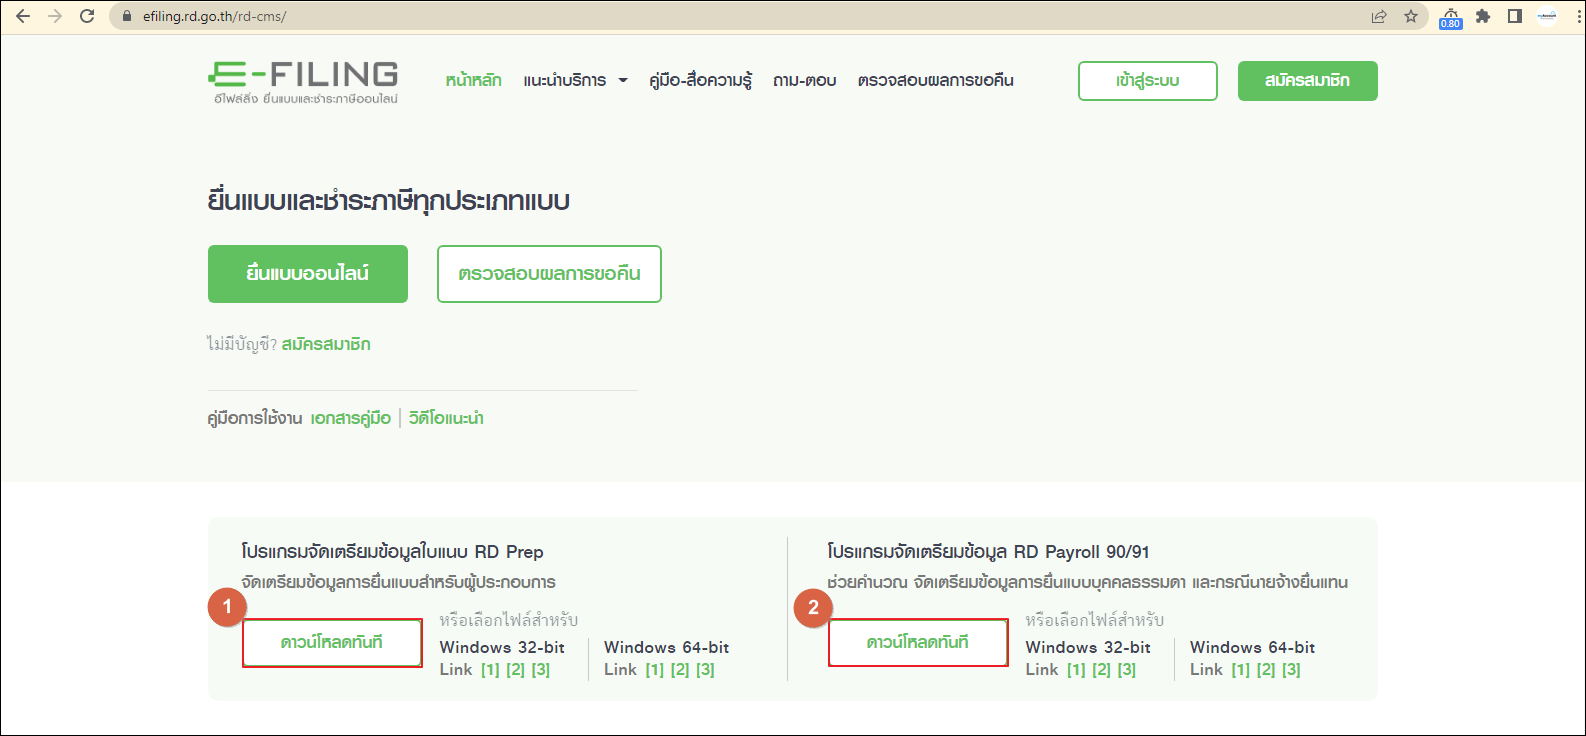Open คู่มือ-สื่อความรู้ menu item
The image size is (1586, 736).
(700, 81)
